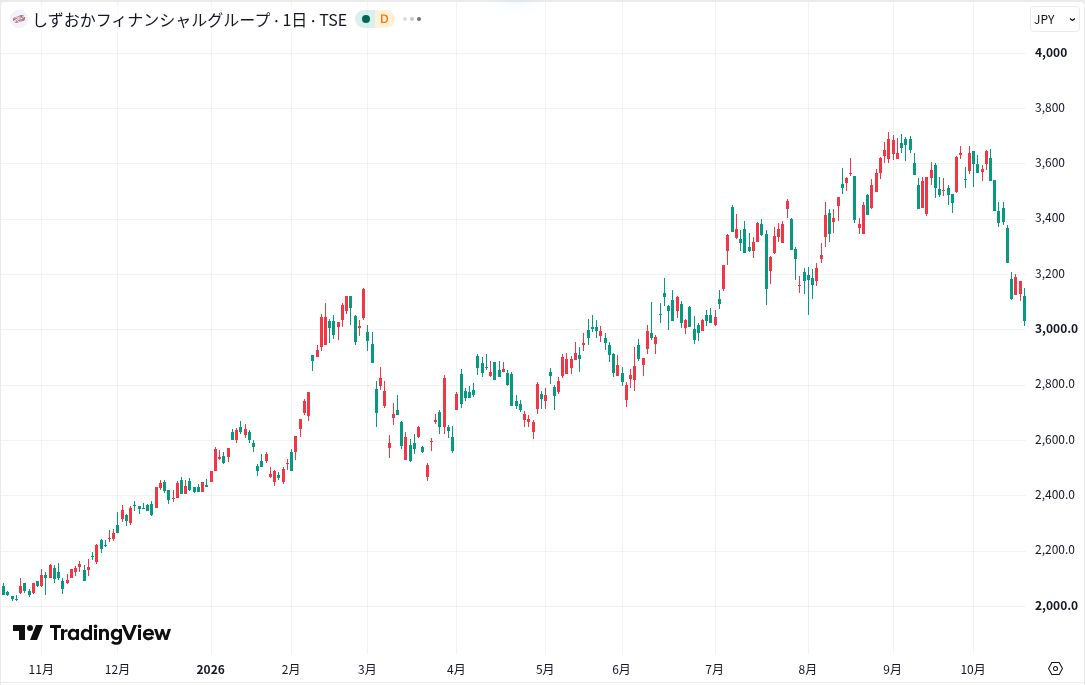This screenshot has width=1085, height=685.
Task: Click the 11月 time axis label
Action: click(42, 670)
